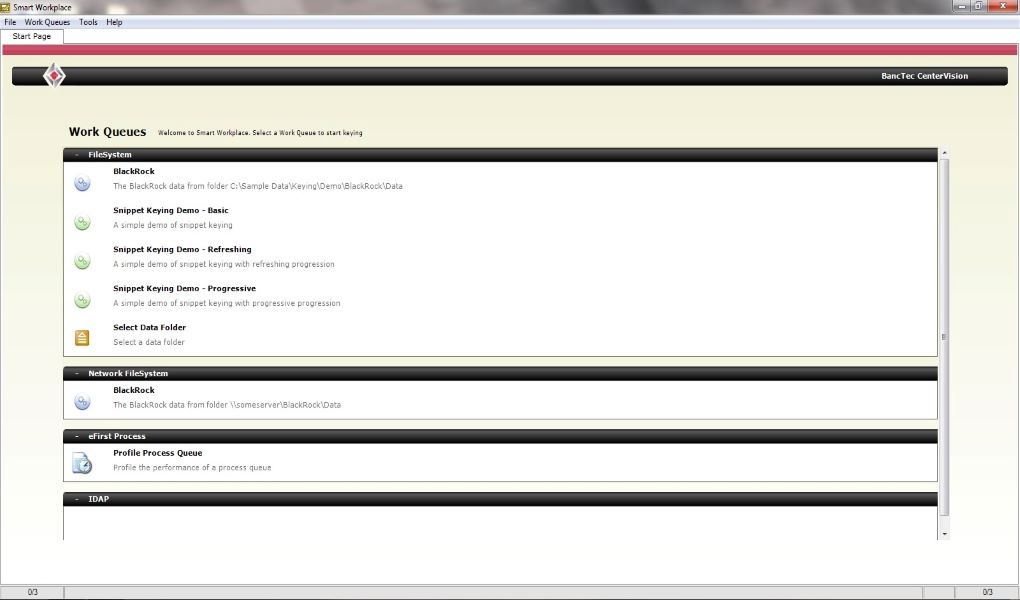Open Profile Process Queue

click(x=157, y=453)
